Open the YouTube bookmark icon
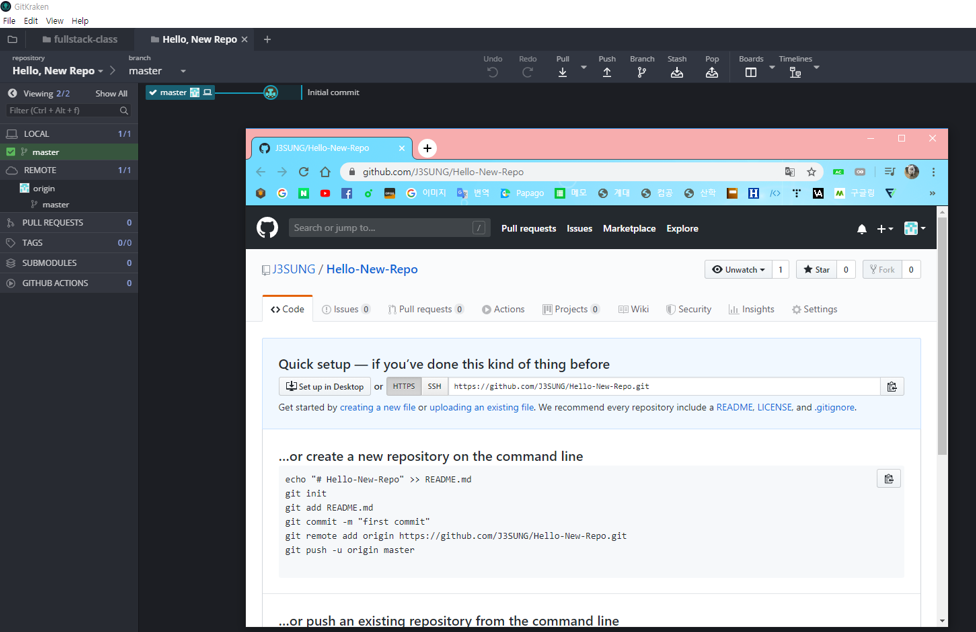Screen dimensions: 976x632 click(x=325, y=194)
